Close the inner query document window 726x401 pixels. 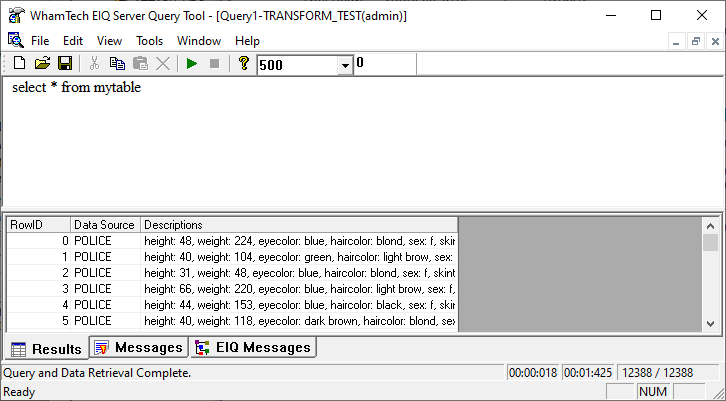coord(715,42)
